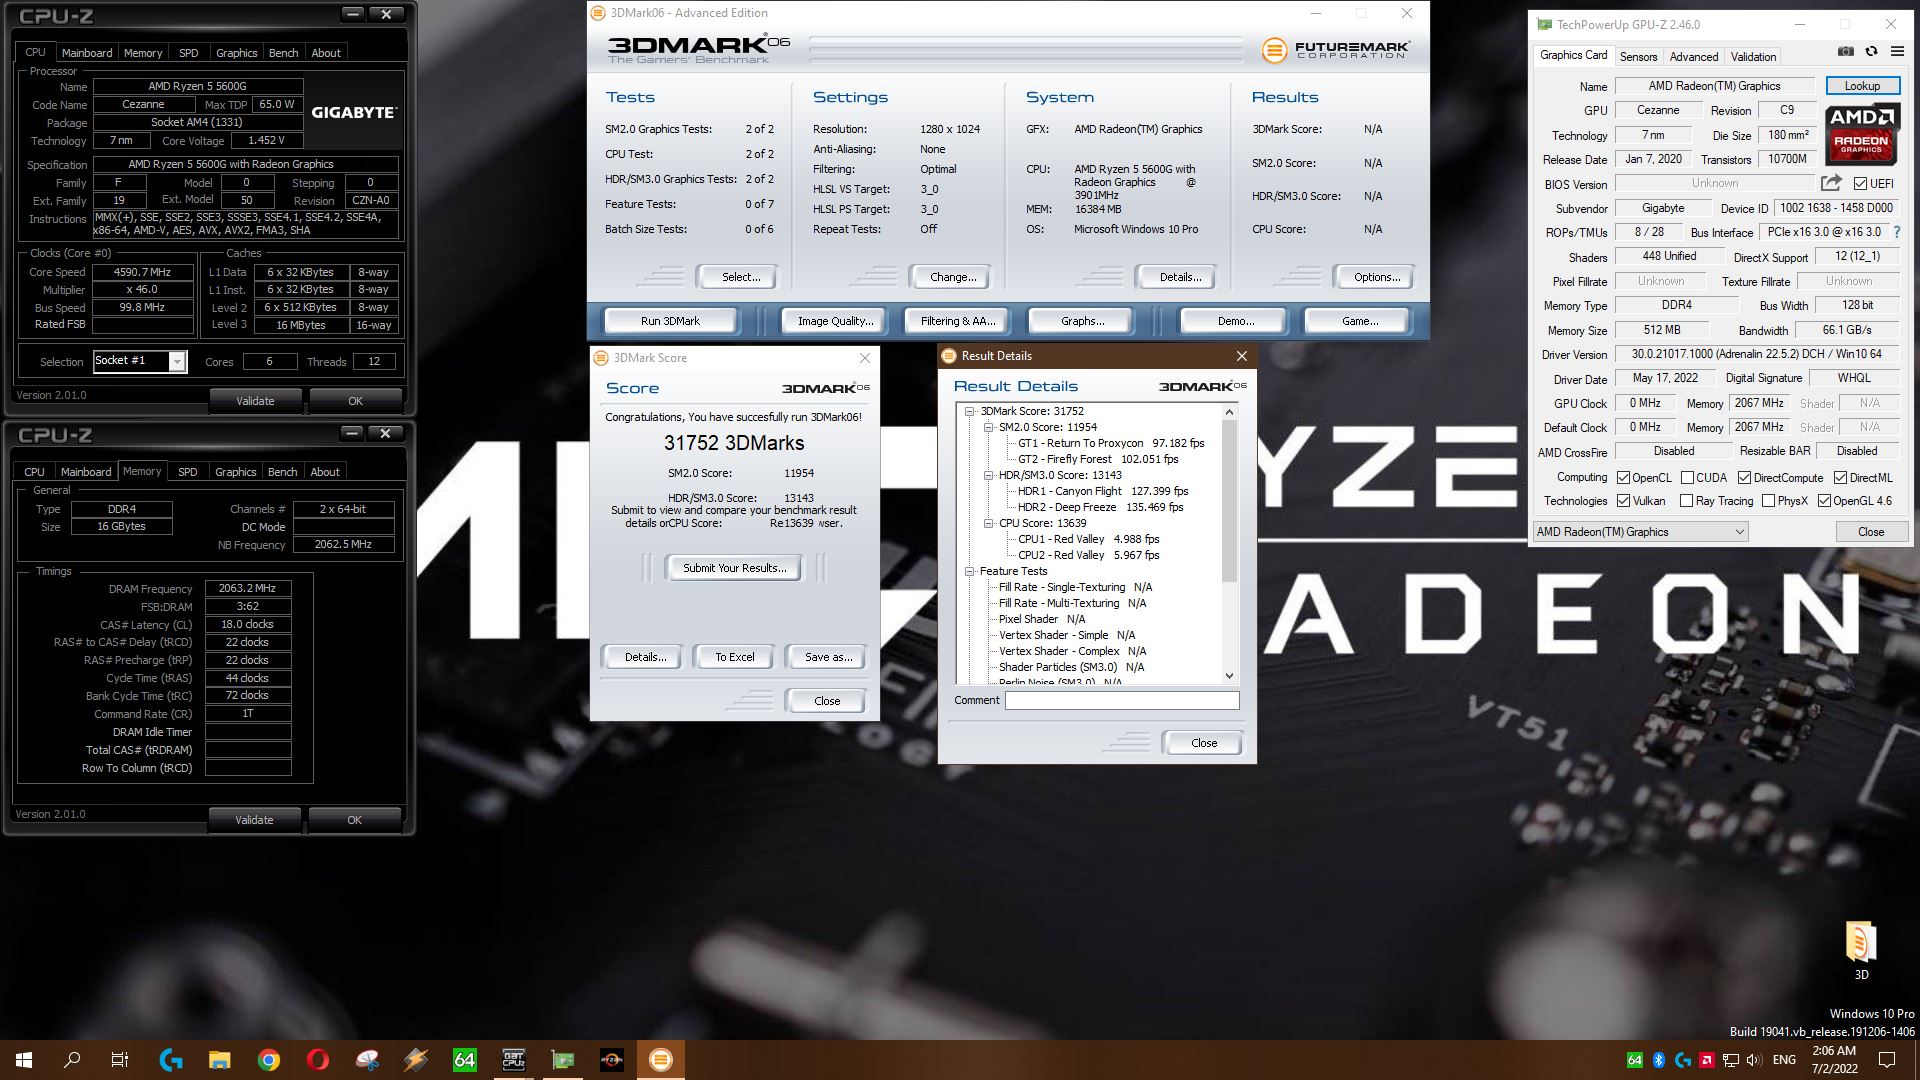Toggle the DirectCompute checkbox
The image size is (1920, 1080).
coord(1744,478)
